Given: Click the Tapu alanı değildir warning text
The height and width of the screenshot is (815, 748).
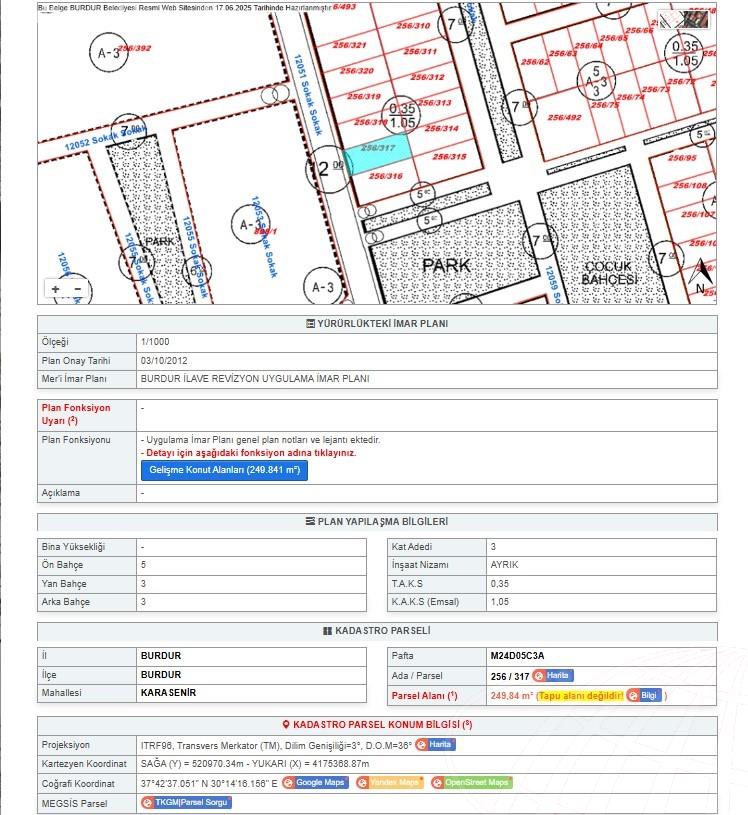Looking at the screenshot, I should point(581,695).
